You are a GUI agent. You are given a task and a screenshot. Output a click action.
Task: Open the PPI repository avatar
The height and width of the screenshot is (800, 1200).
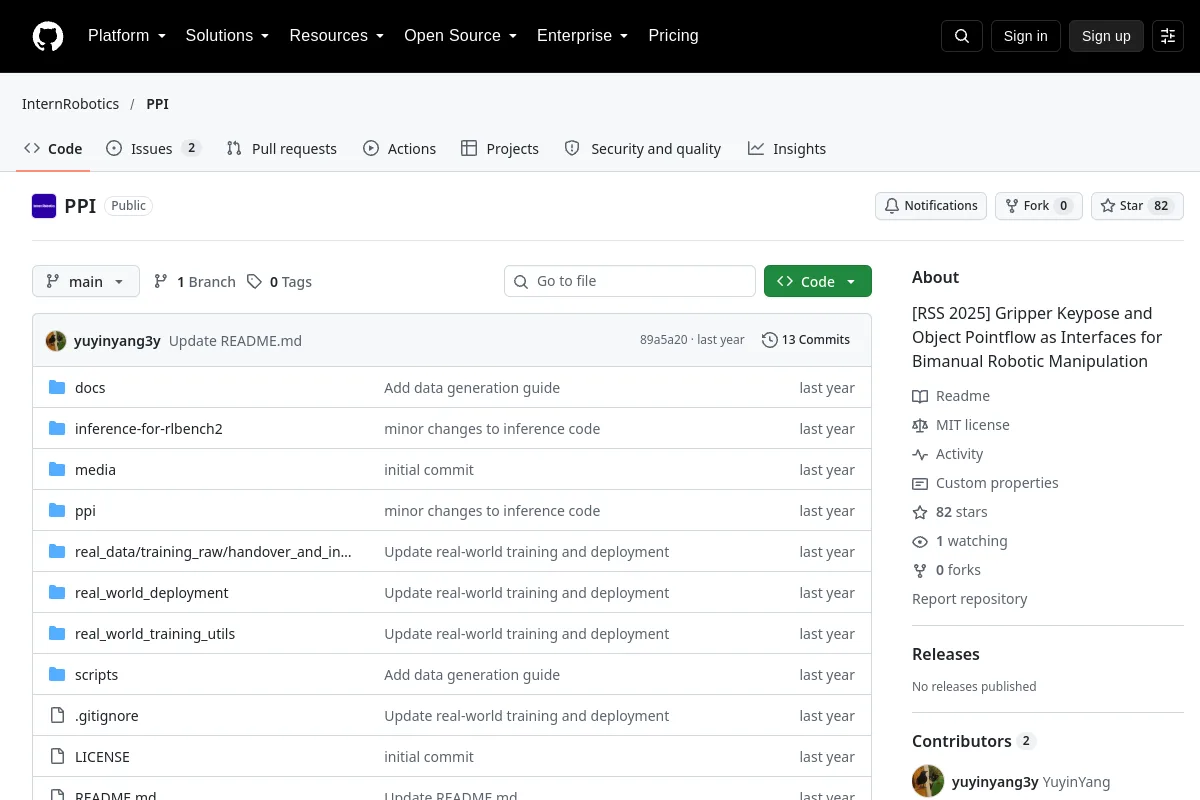[x=44, y=206]
